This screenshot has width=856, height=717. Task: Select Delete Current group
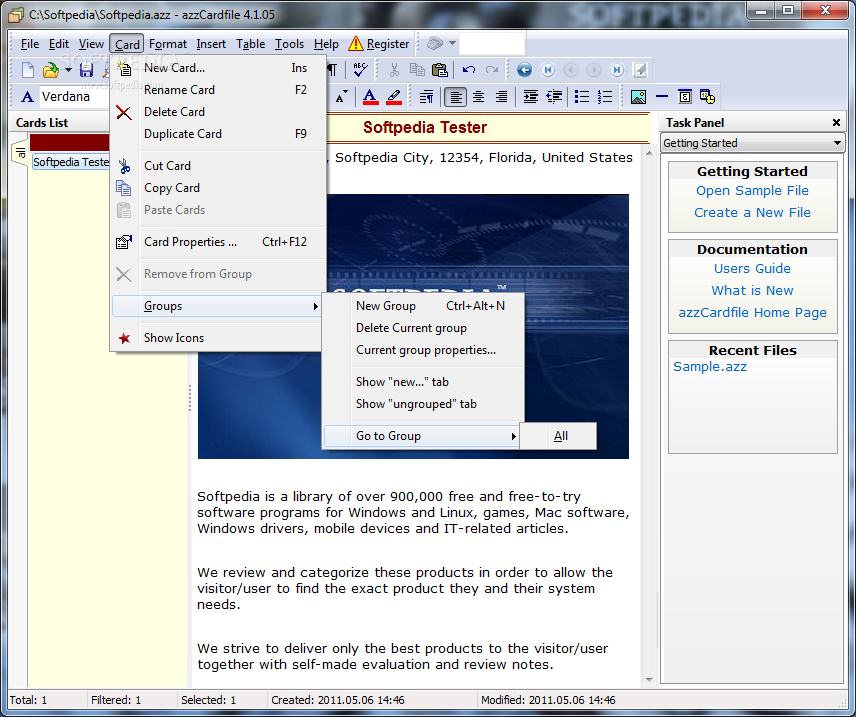click(x=423, y=328)
